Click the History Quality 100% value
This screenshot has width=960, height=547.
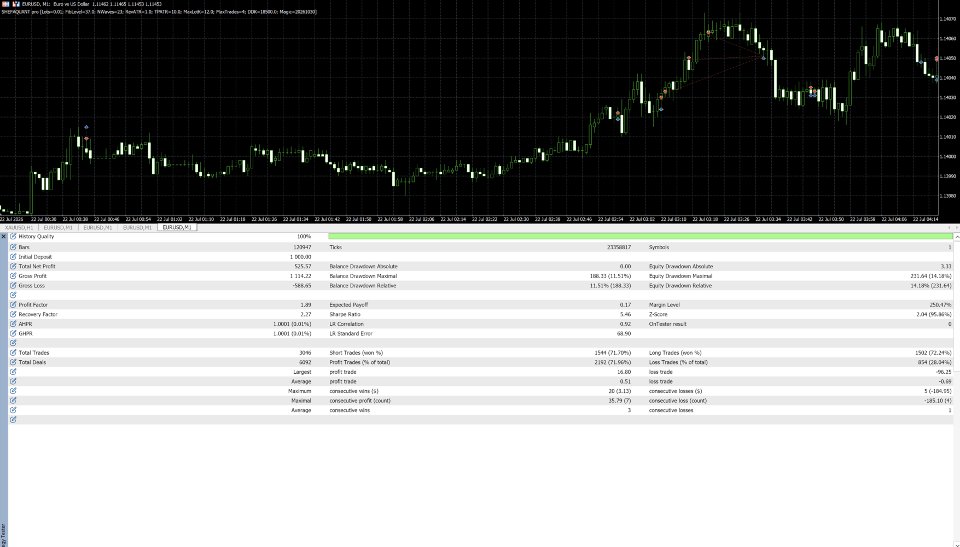(x=304, y=236)
